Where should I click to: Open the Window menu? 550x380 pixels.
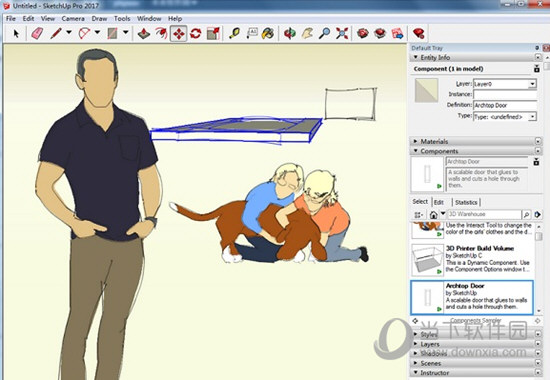click(149, 19)
